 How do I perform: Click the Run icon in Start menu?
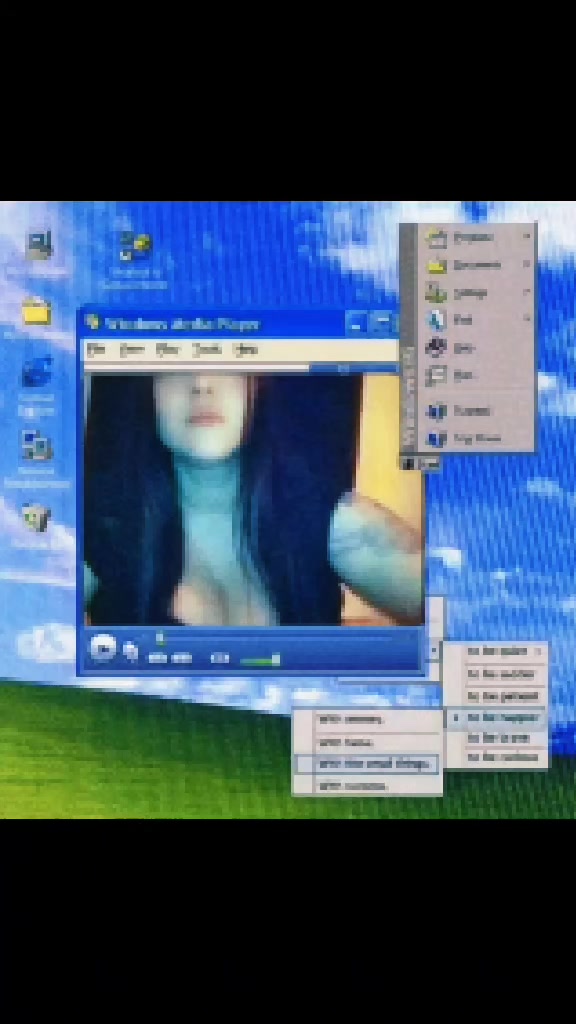436,375
